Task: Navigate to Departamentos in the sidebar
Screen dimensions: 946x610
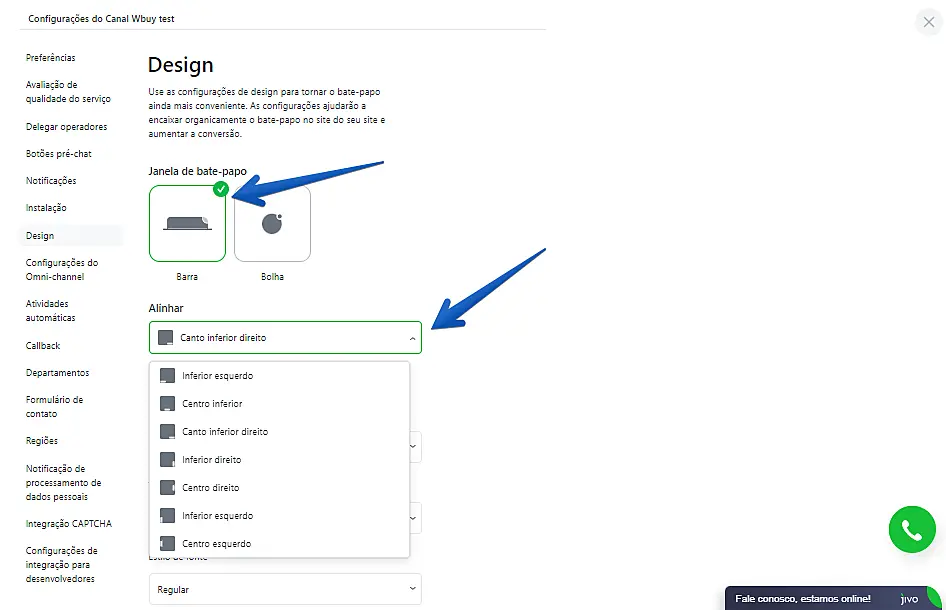Action: pos(57,373)
